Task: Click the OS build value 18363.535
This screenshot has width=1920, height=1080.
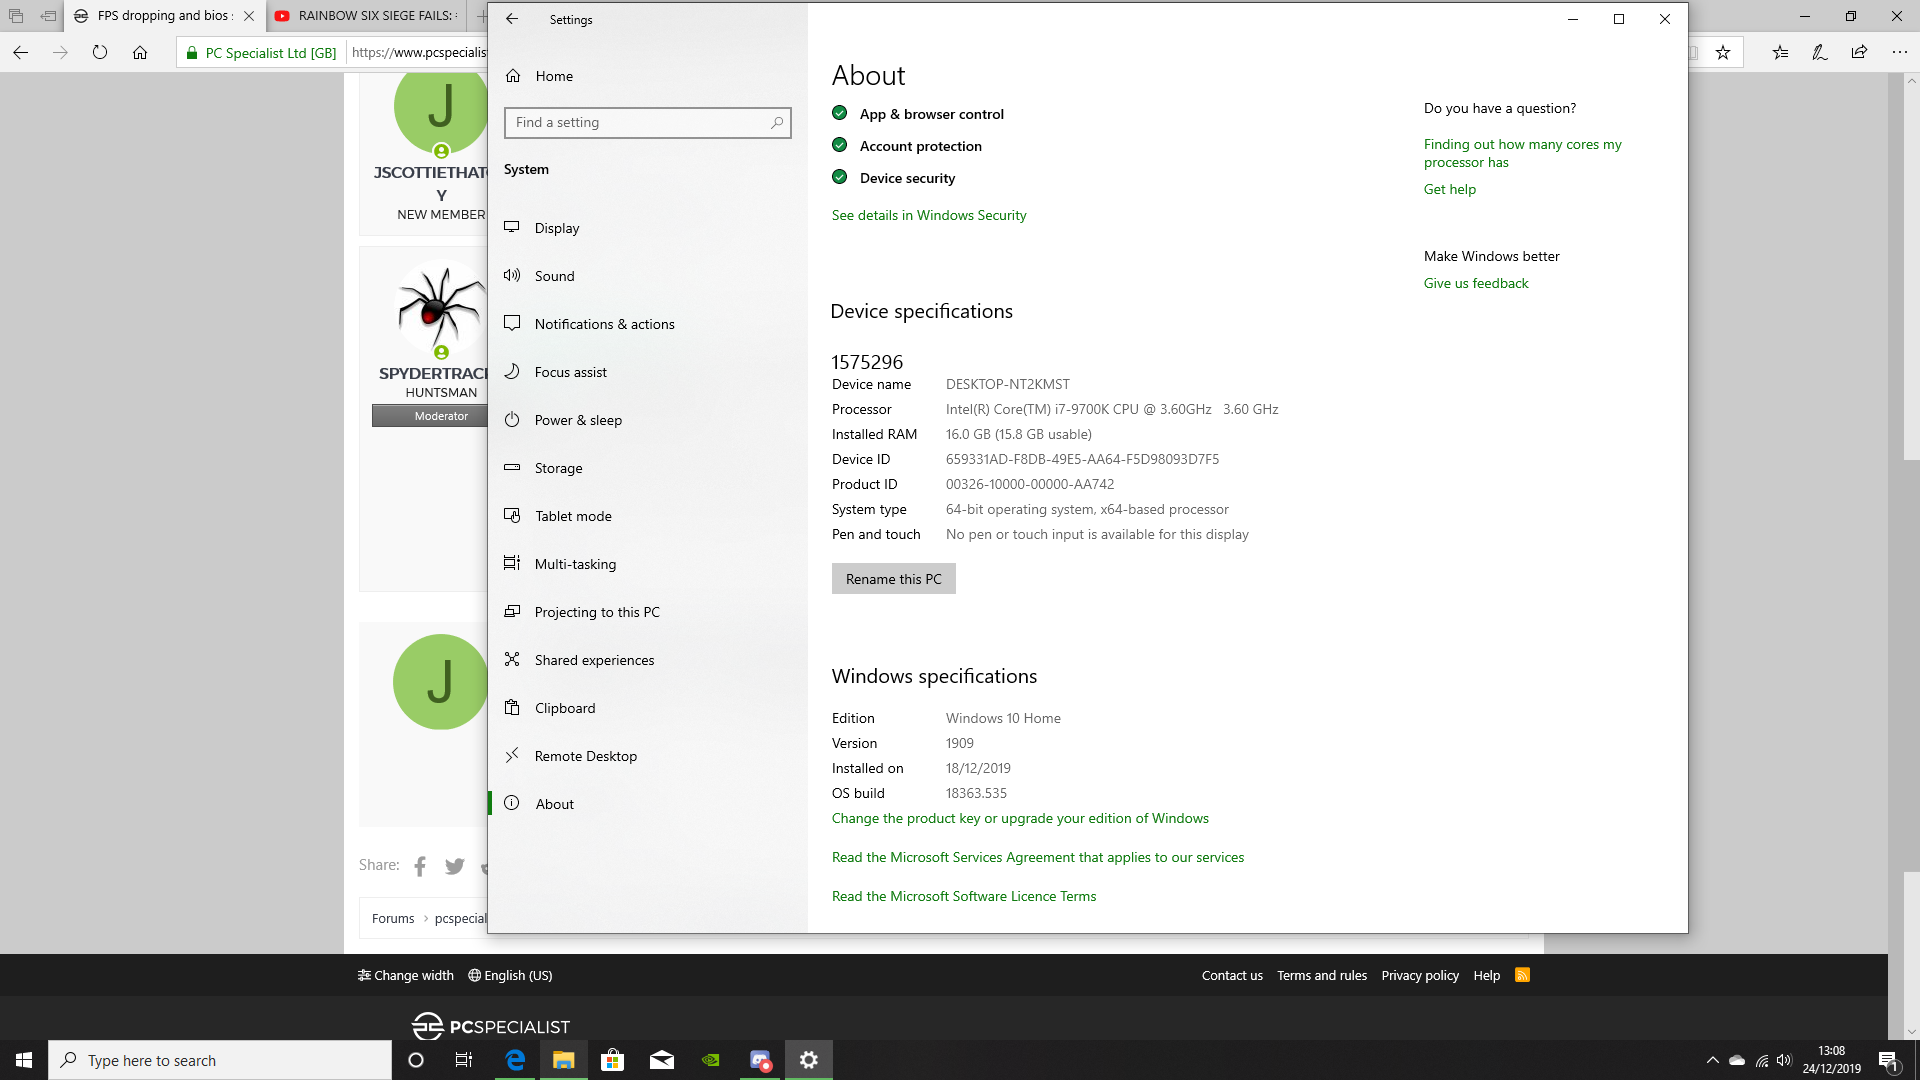Action: [x=976, y=793]
